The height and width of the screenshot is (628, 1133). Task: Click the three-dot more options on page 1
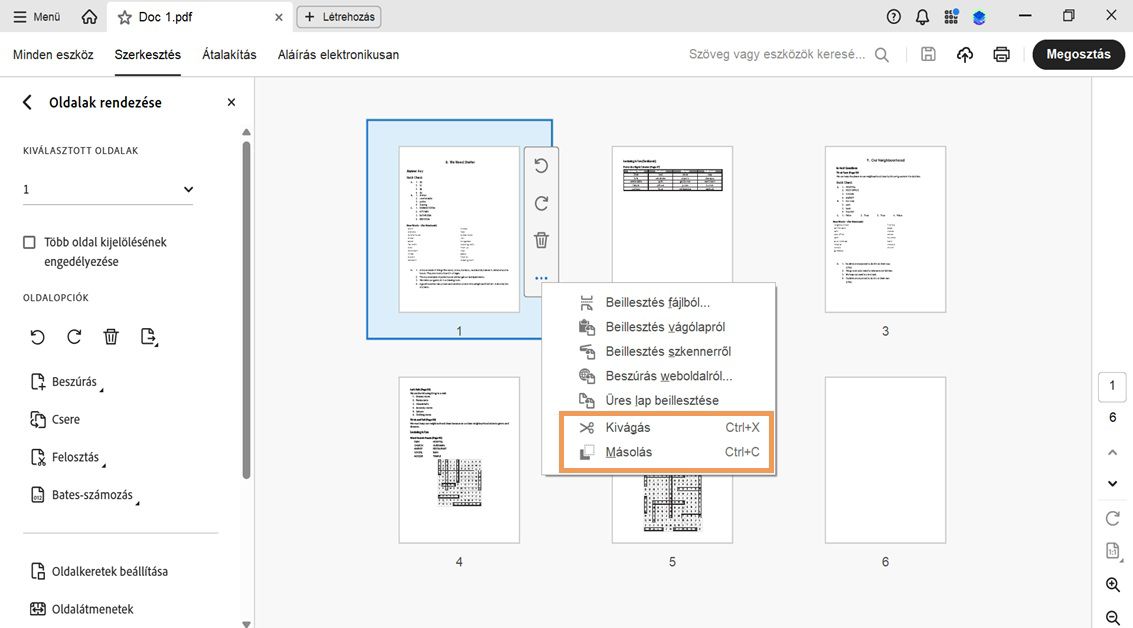[x=541, y=278]
